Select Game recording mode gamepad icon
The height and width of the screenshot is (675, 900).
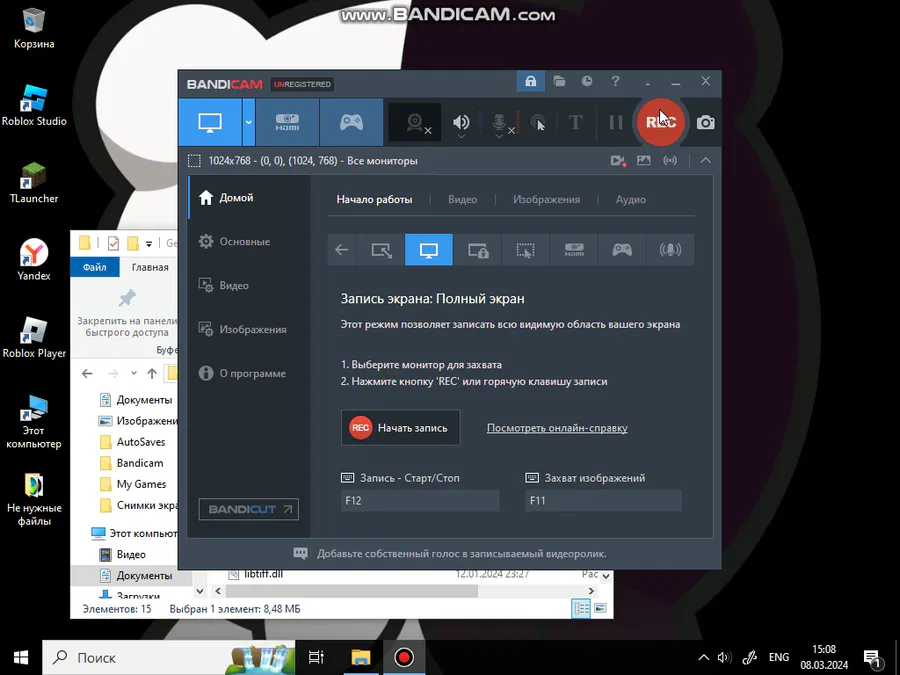[351, 122]
